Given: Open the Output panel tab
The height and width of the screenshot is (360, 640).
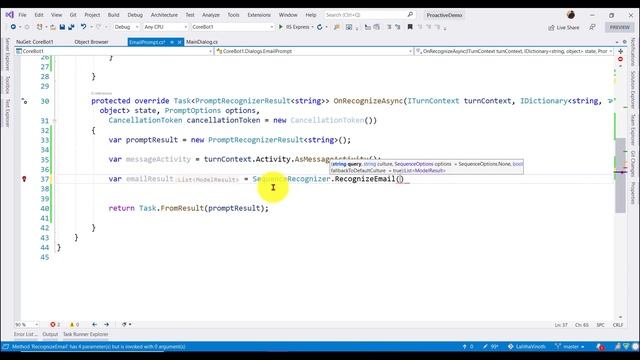Looking at the screenshot, I should [50, 334].
